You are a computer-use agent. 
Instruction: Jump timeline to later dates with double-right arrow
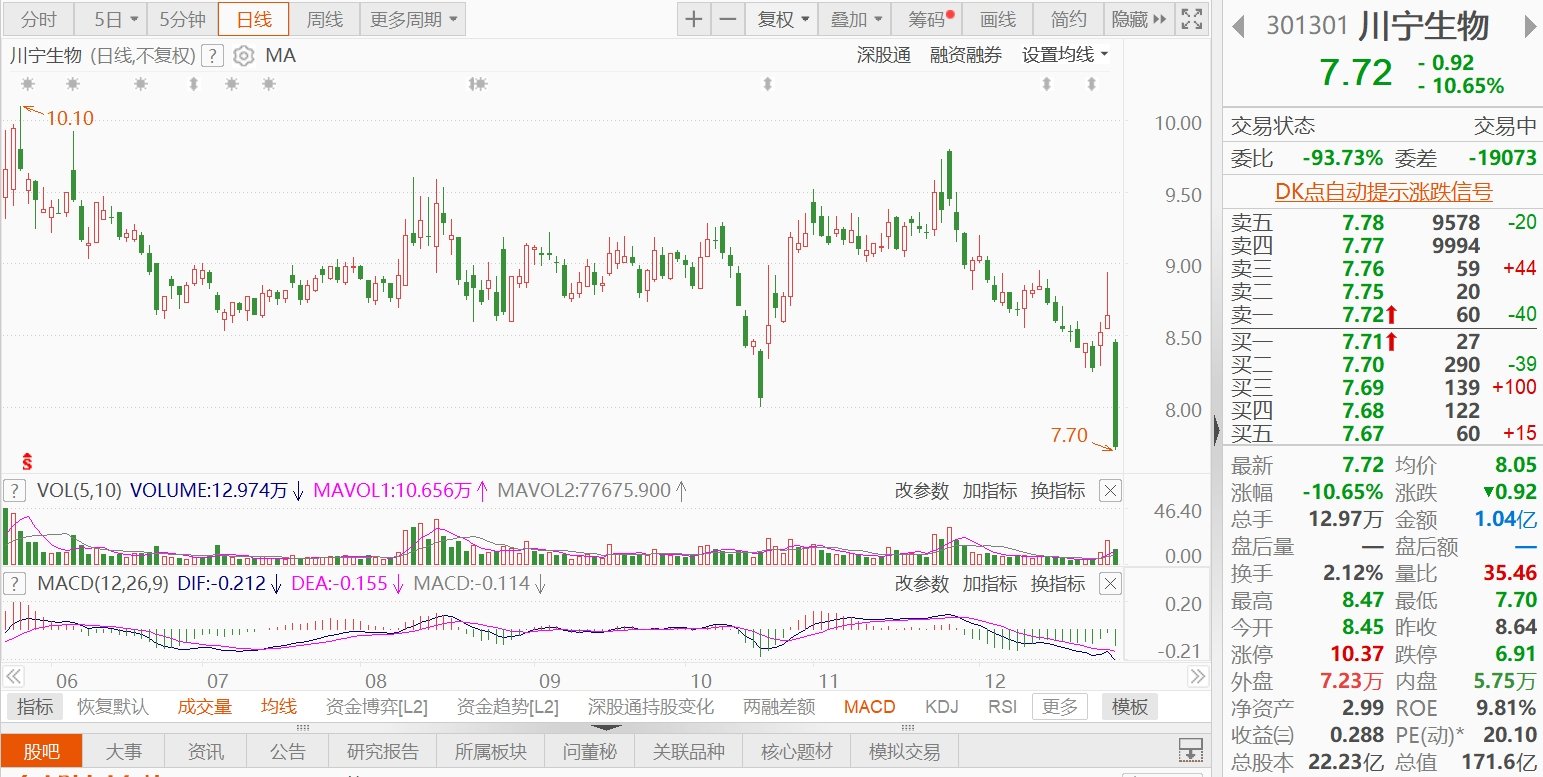pyautogui.click(x=1196, y=676)
